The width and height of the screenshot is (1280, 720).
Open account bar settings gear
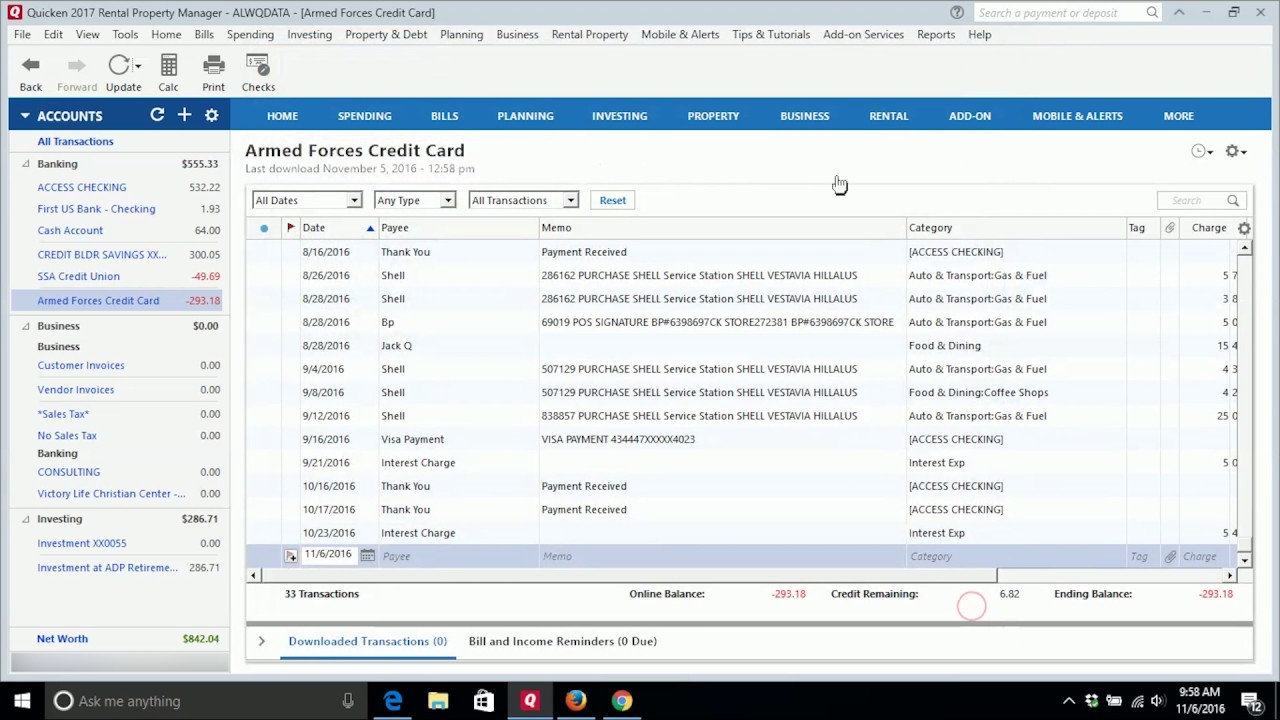(x=212, y=115)
